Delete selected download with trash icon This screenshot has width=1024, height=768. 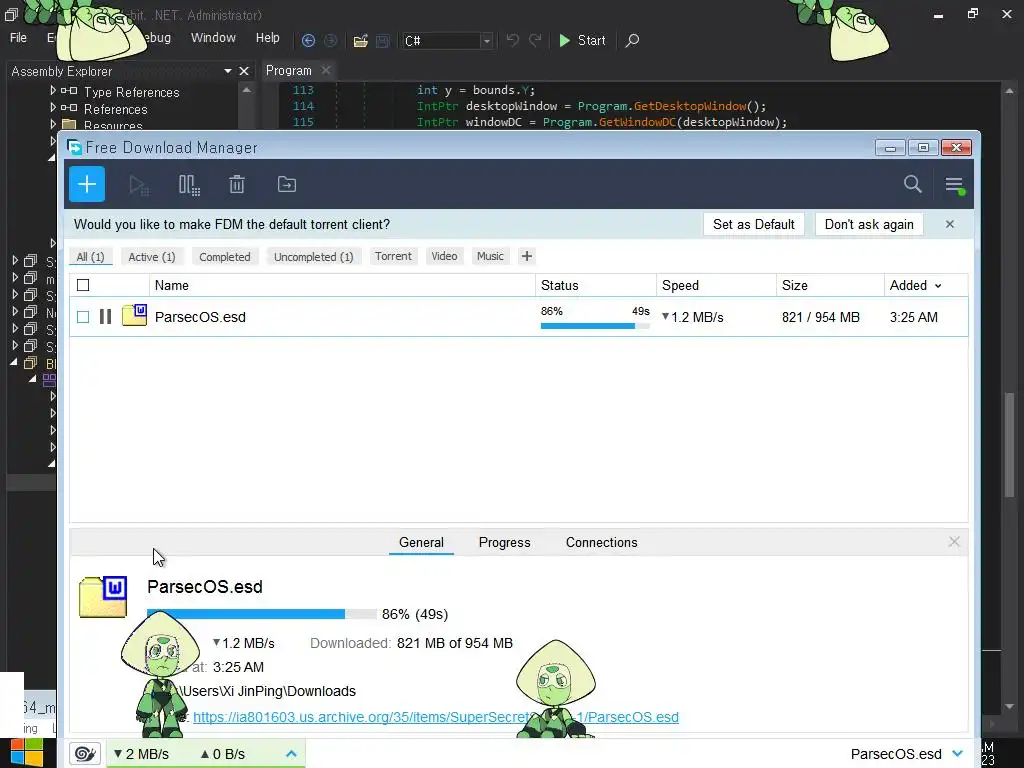coord(237,185)
